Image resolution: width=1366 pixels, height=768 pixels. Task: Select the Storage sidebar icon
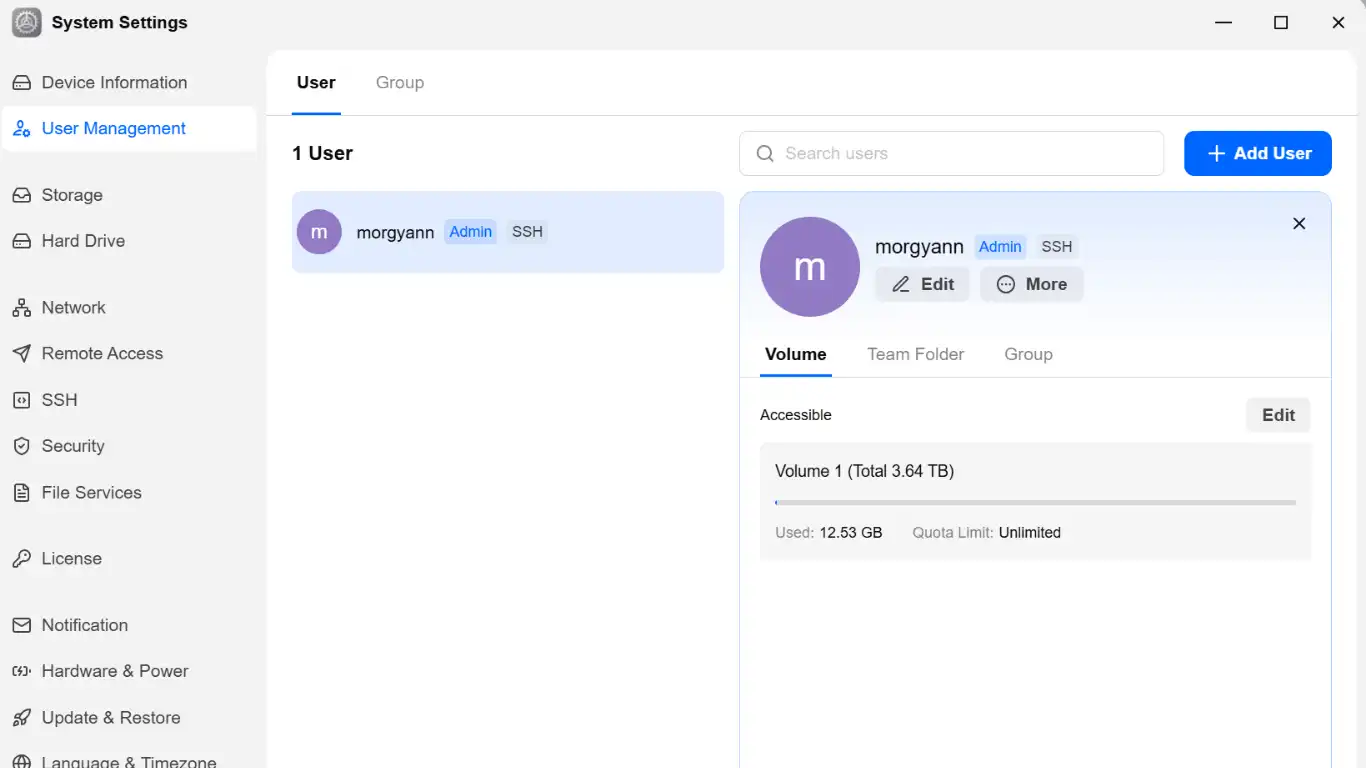pyautogui.click(x=22, y=195)
